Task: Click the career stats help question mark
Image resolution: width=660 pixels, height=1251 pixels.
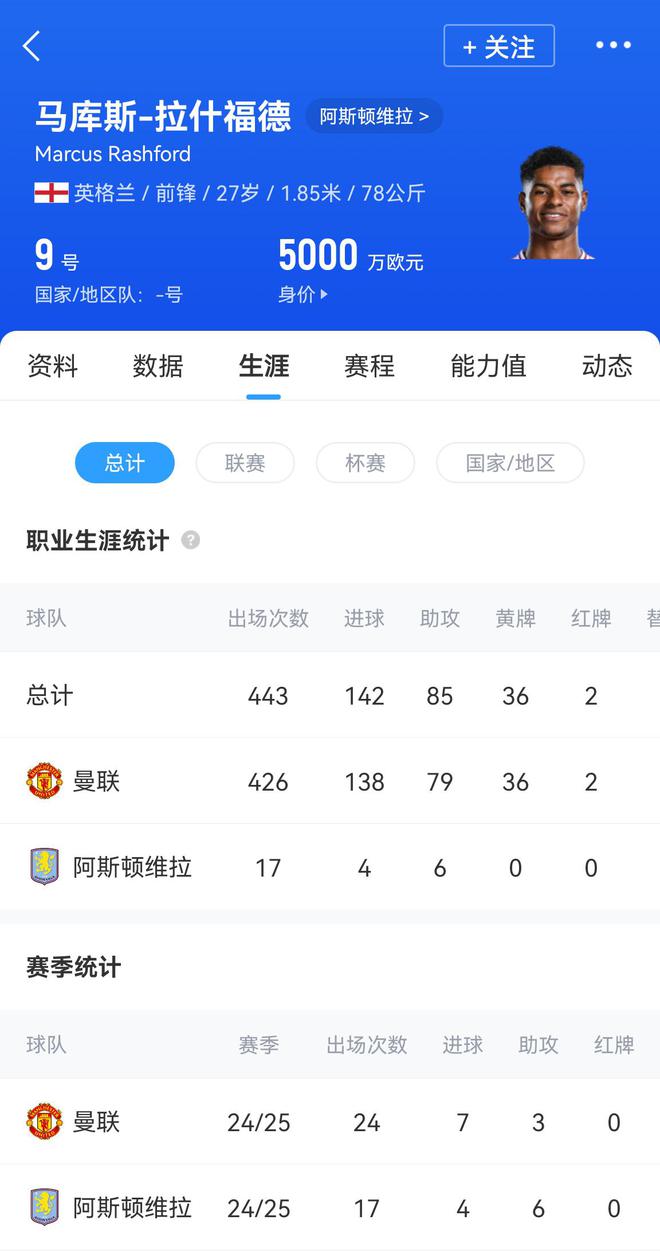Action: click(x=190, y=540)
